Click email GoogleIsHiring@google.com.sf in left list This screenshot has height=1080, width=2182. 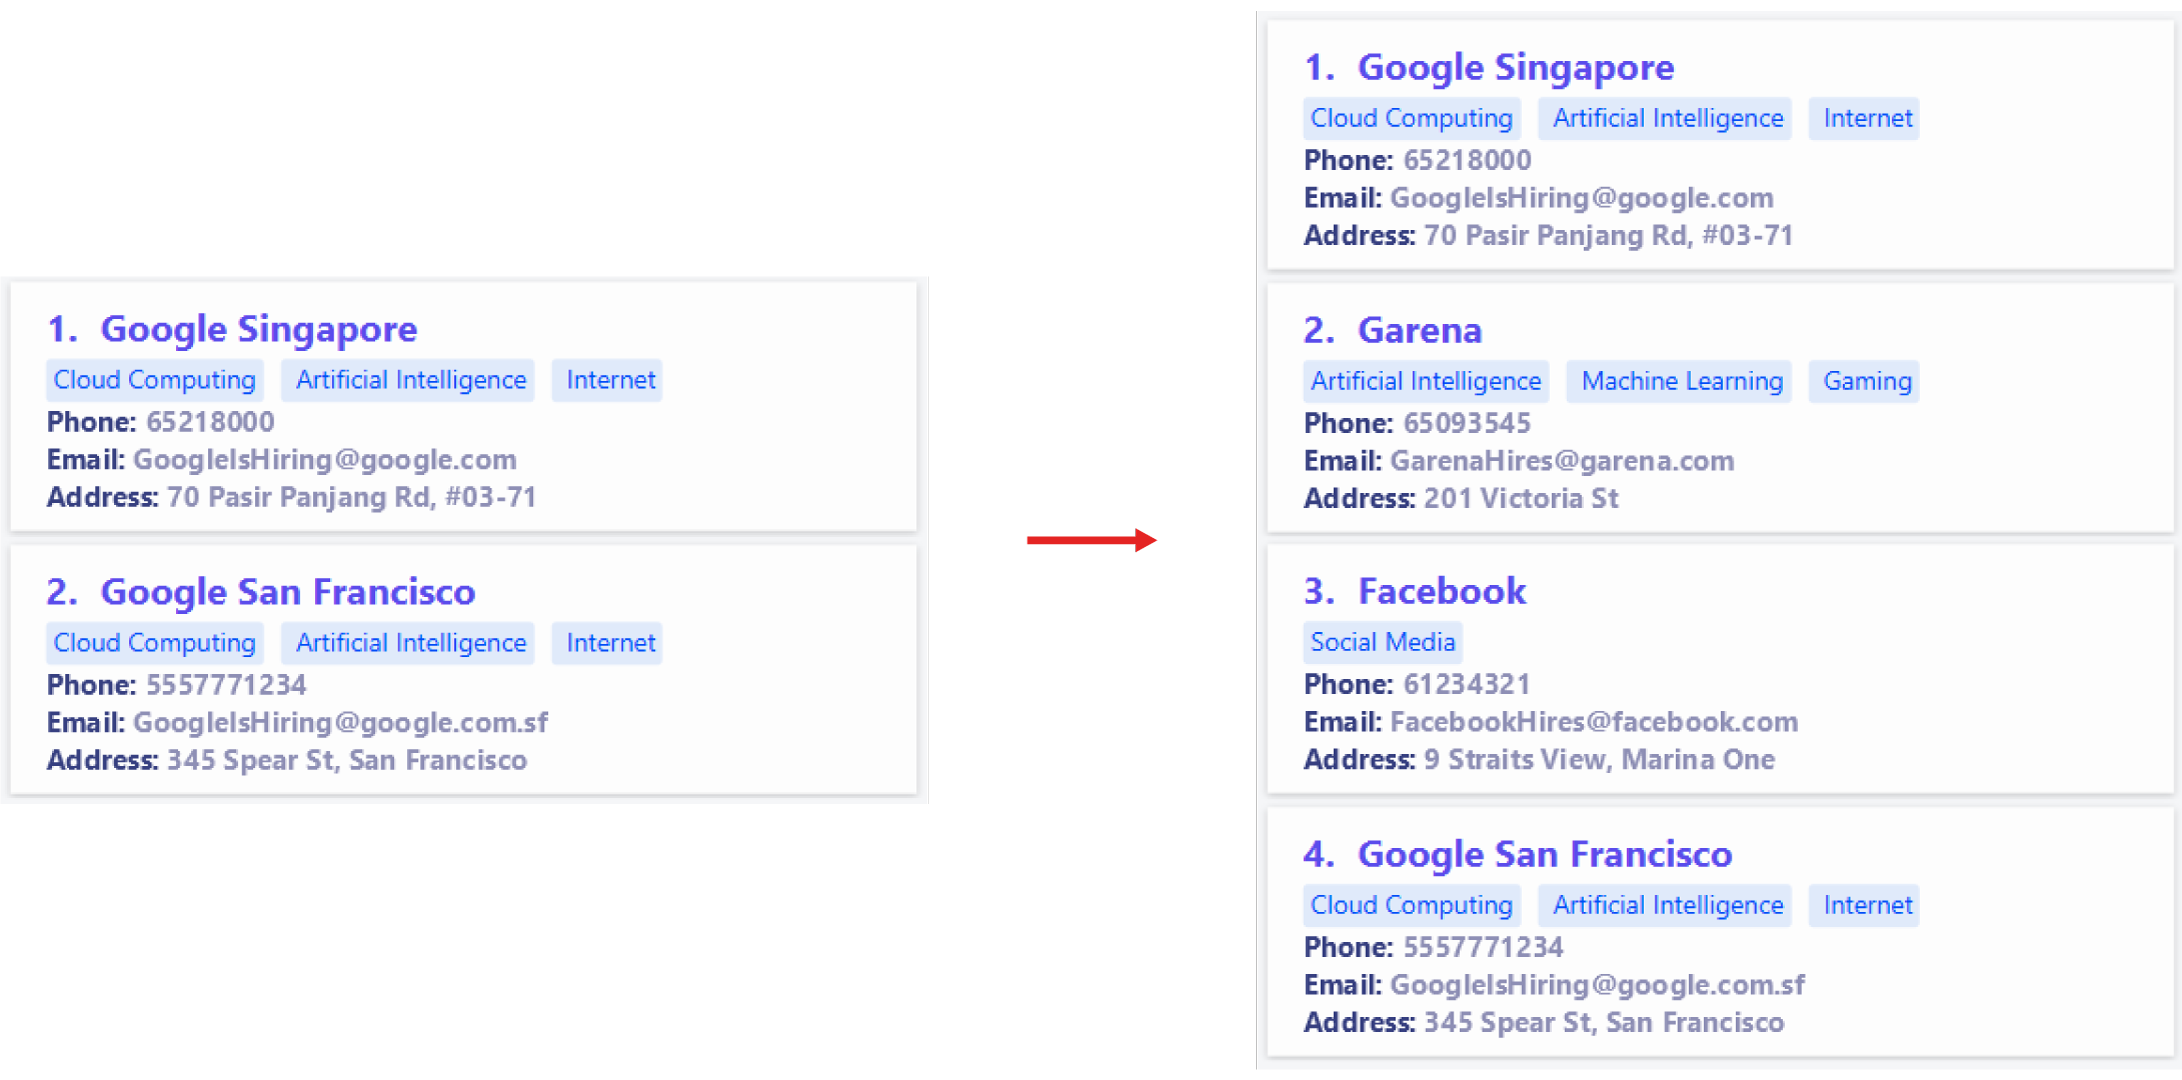point(341,722)
